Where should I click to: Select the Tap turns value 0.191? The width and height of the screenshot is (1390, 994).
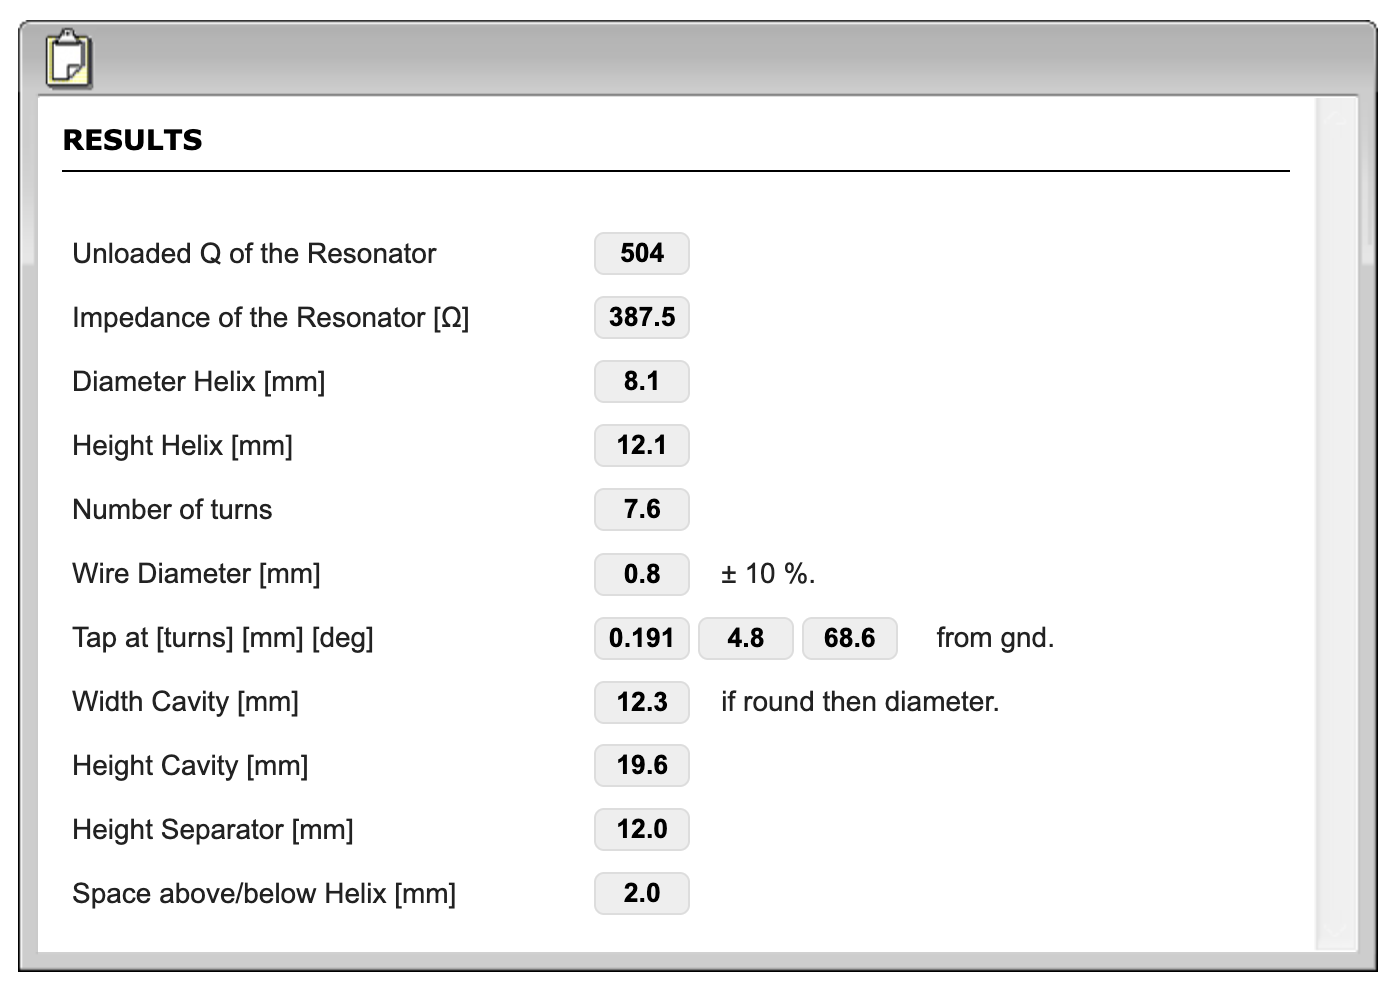(x=642, y=637)
